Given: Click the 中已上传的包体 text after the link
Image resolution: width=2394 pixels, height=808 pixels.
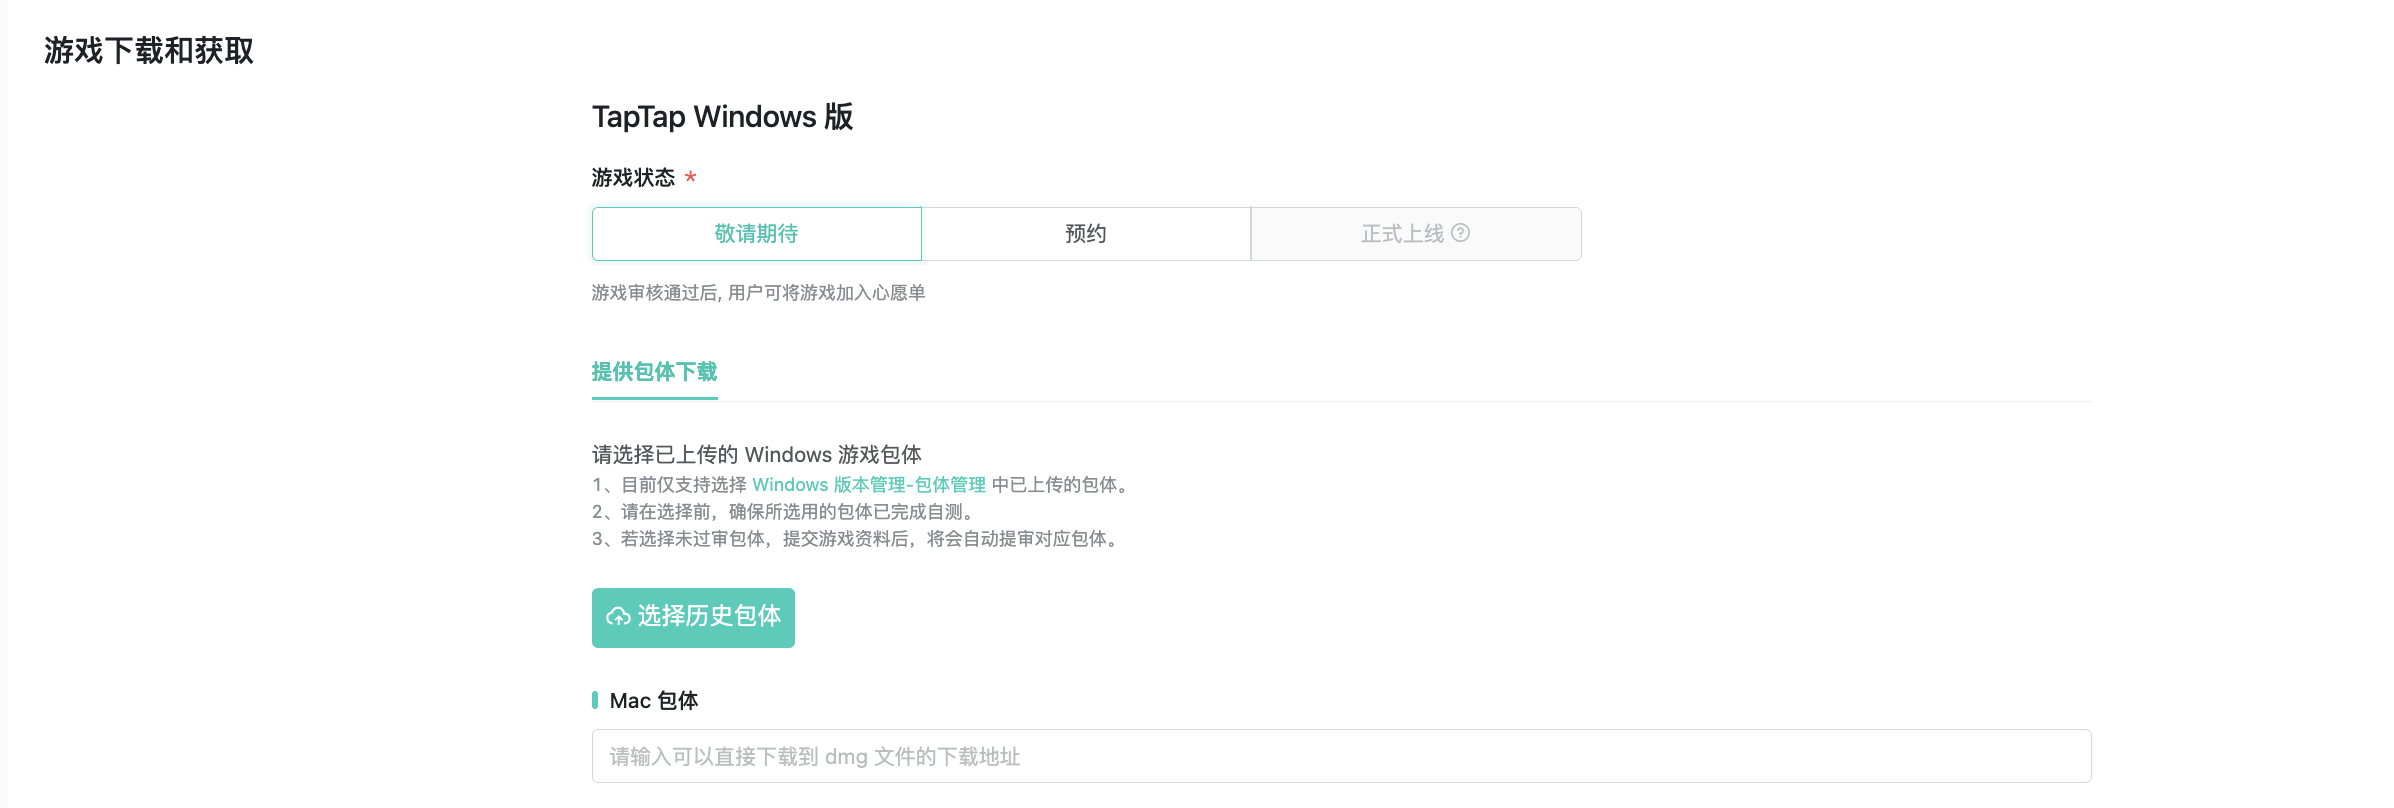Looking at the screenshot, I should (x=1060, y=485).
